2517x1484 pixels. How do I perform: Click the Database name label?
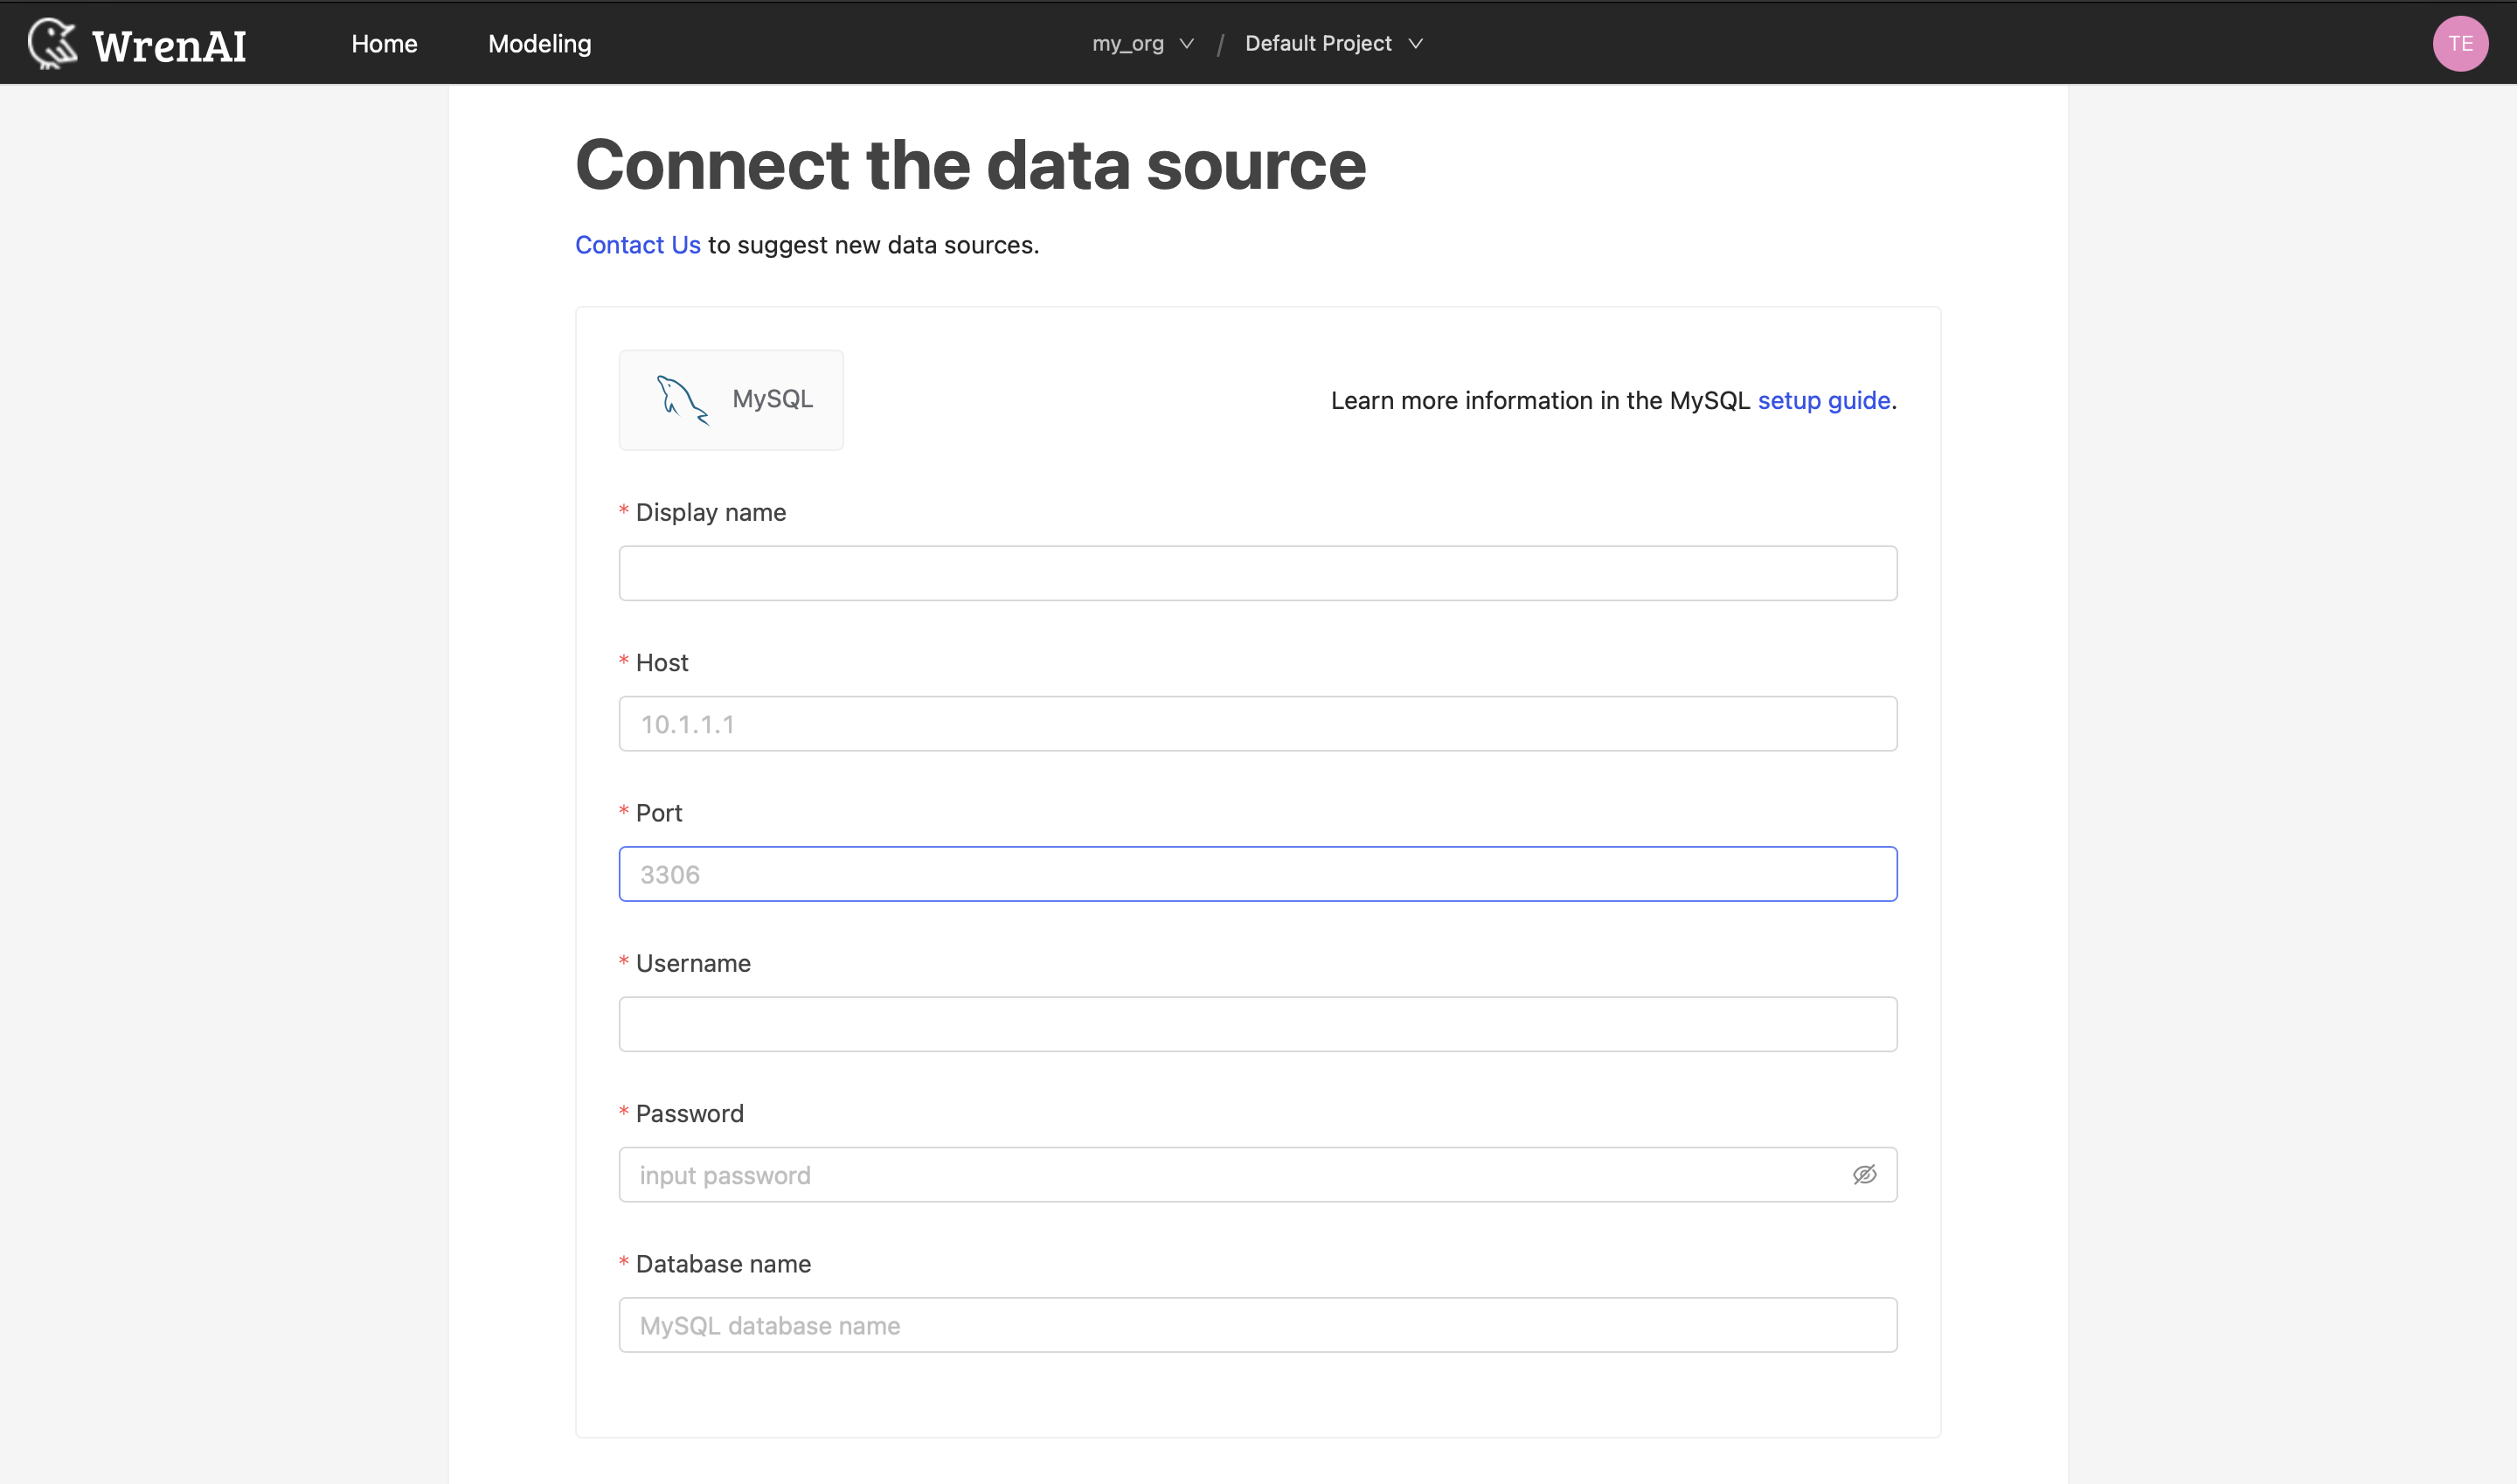click(723, 1264)
